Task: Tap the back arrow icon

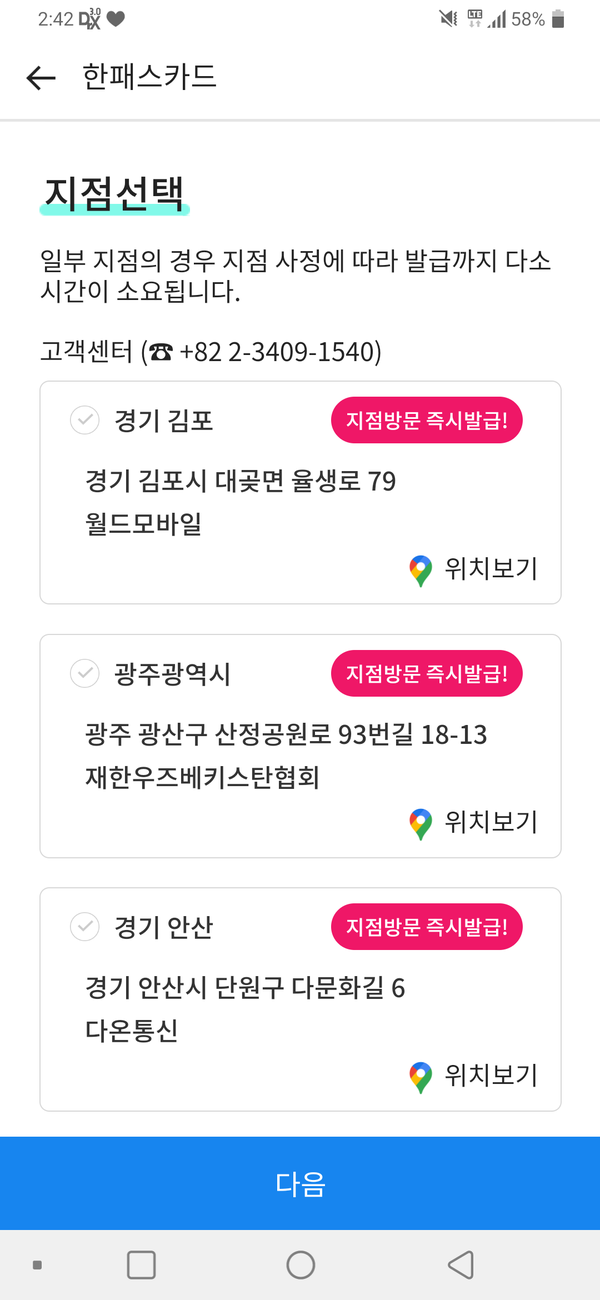Action: click(x=41, y=78)
